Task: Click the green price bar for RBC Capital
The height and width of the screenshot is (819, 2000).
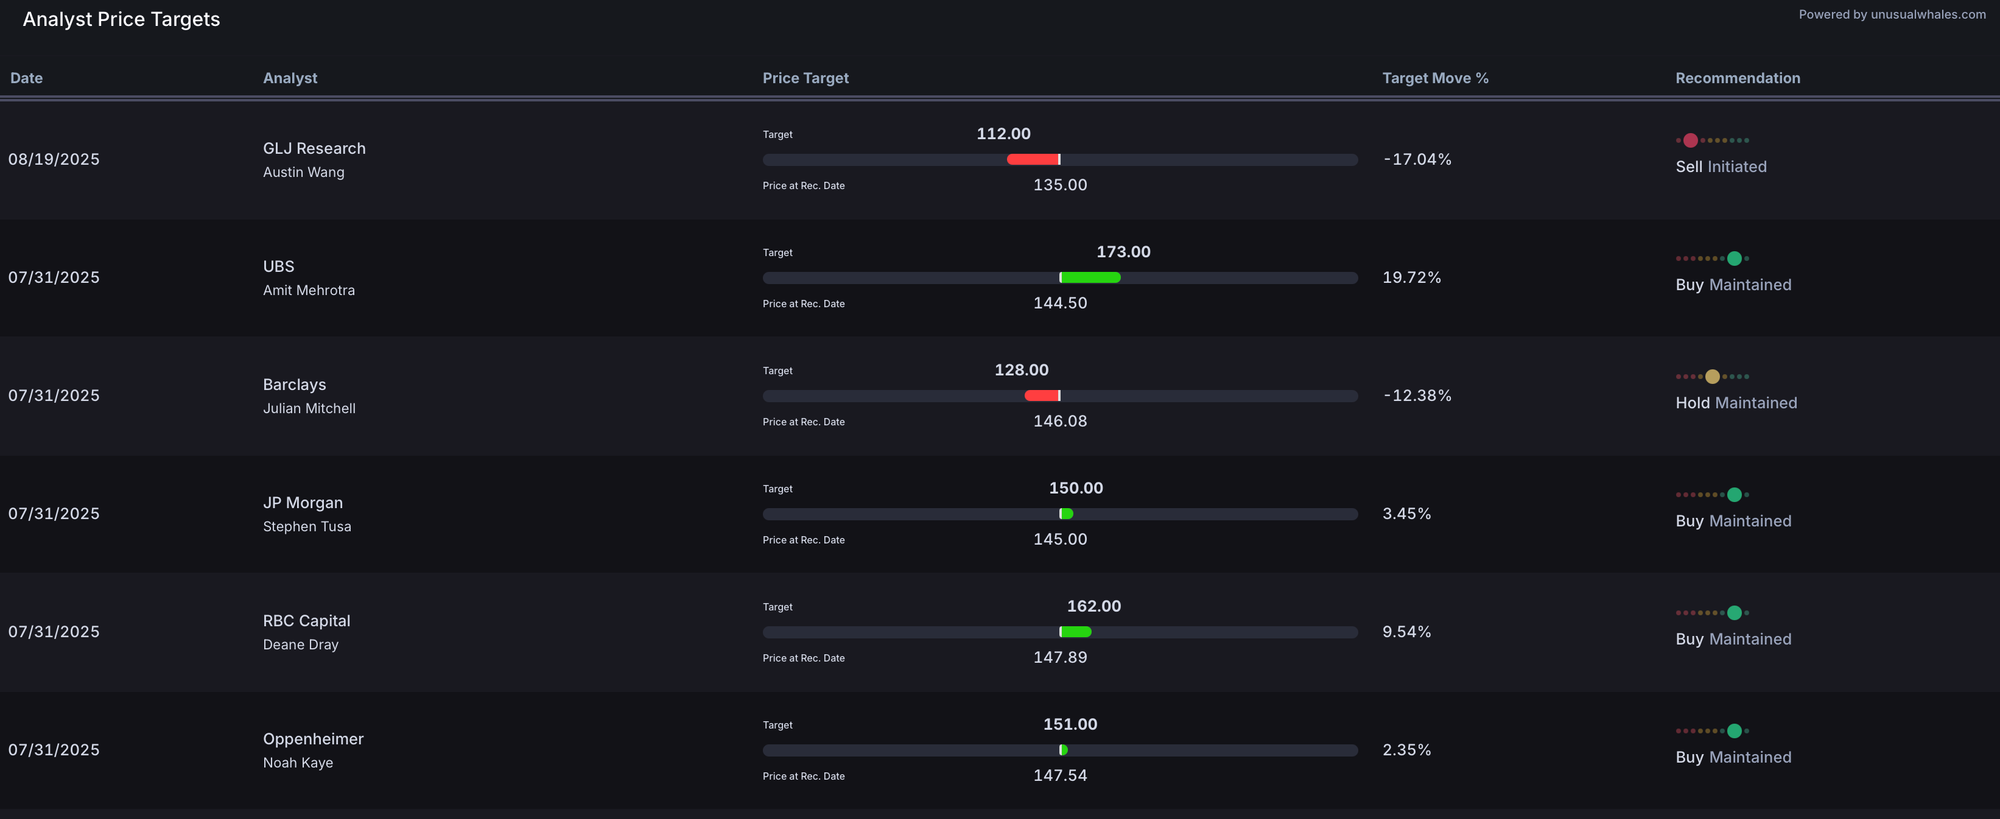Action: coord(1075,632)
